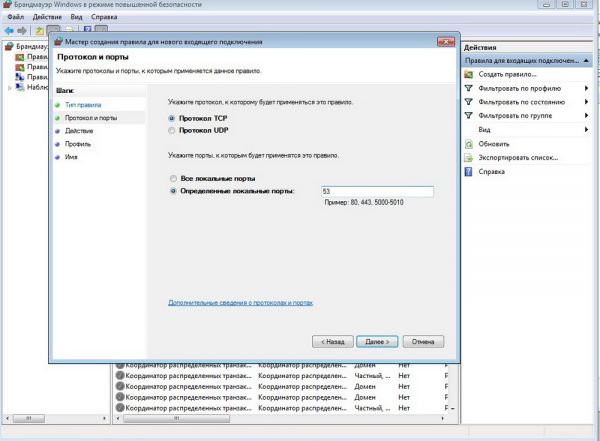Open Дополнительные сведения о протоколах и портах link
The image size is (600, 441).
click(x=240, y=303)
